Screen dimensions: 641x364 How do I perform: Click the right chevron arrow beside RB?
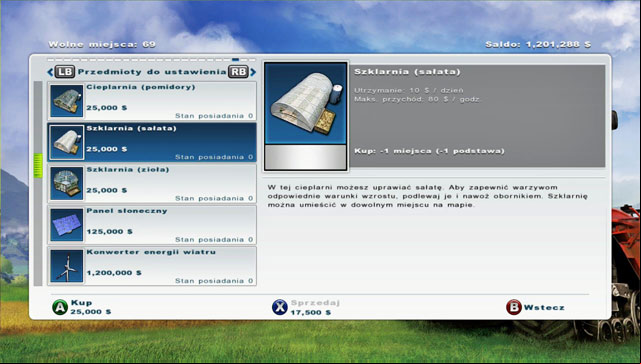click(253, 72)
